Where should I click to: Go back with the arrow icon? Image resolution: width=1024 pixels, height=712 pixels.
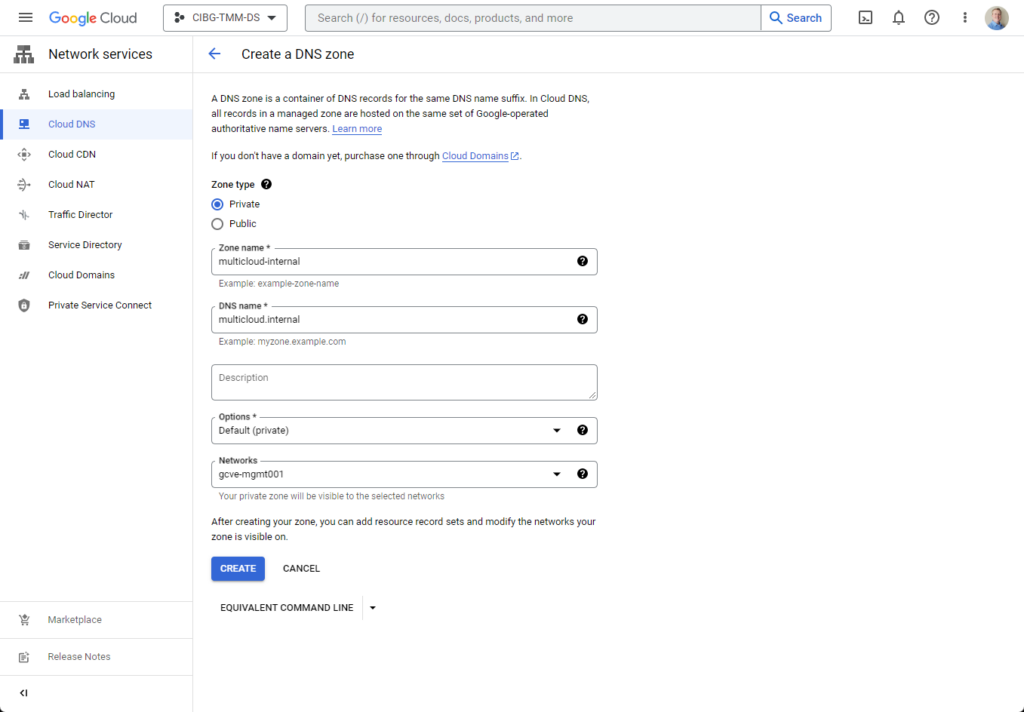coord(214,54)
